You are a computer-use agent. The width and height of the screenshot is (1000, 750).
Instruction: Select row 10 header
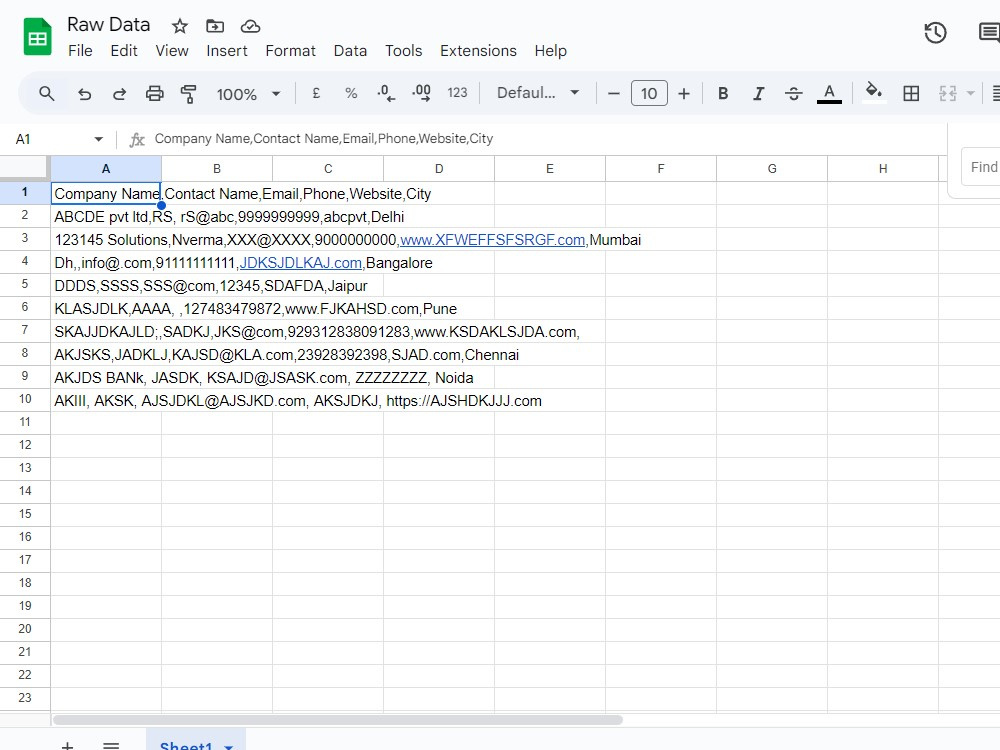(x=25, y=399)
